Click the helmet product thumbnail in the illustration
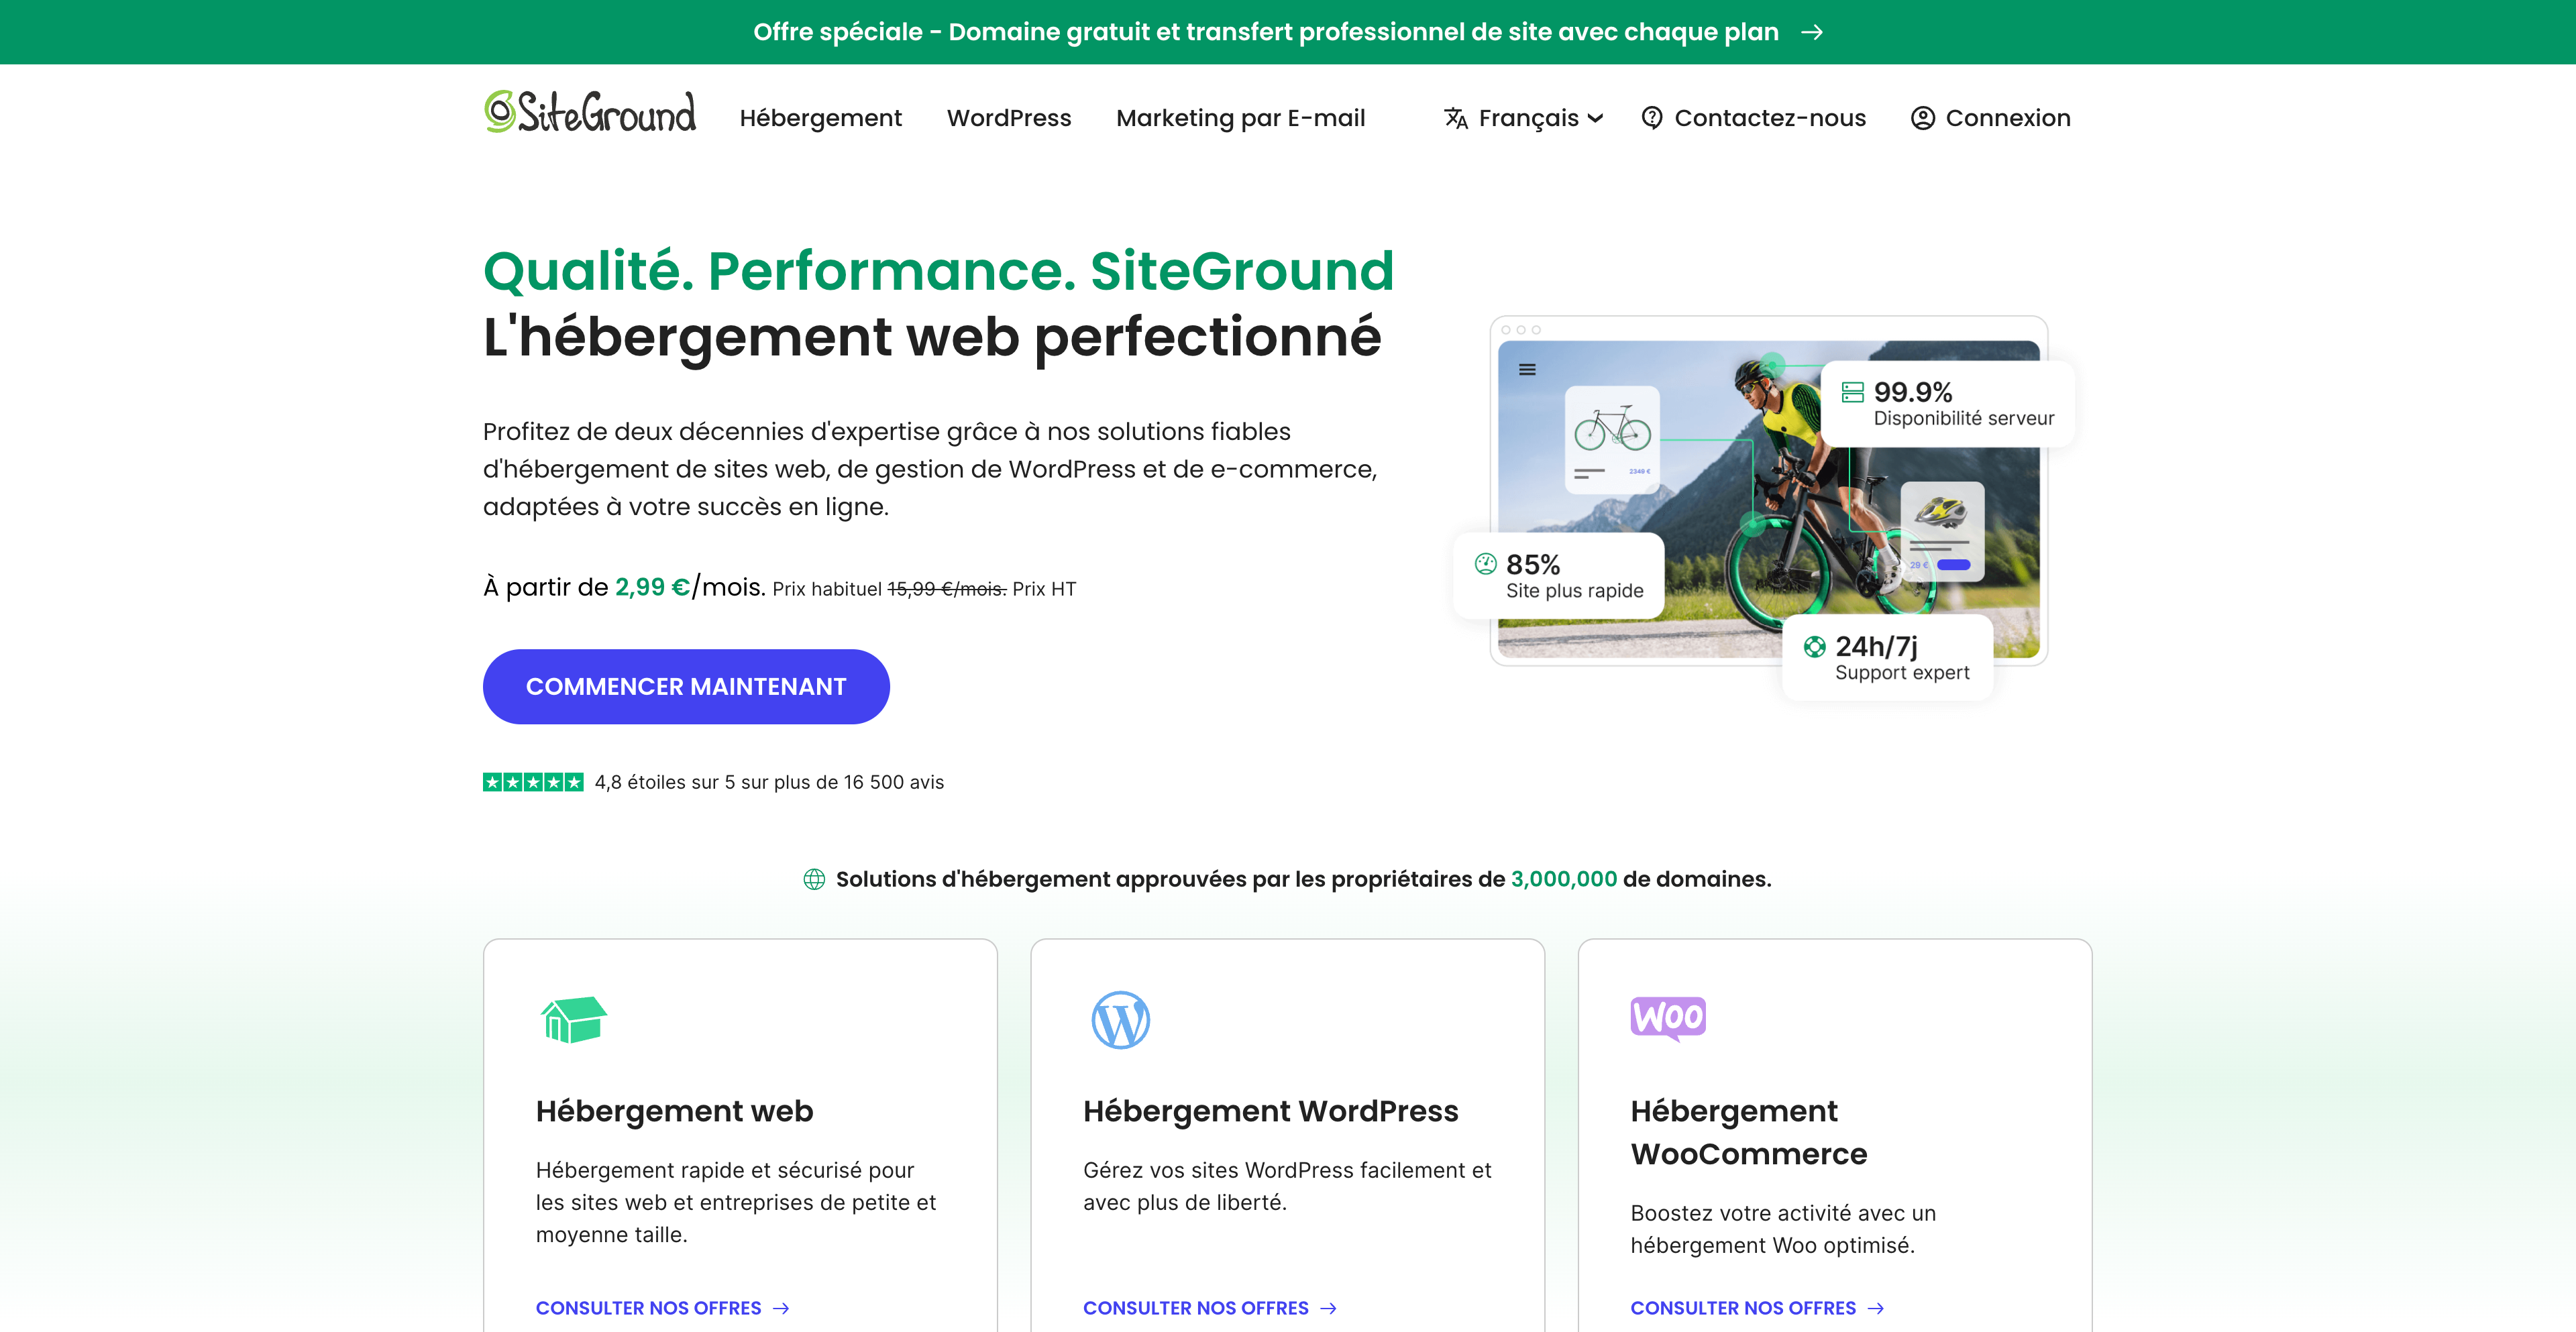Image resolution: width=2576 pixels, height=1332 pixels. click(1942, 531)
